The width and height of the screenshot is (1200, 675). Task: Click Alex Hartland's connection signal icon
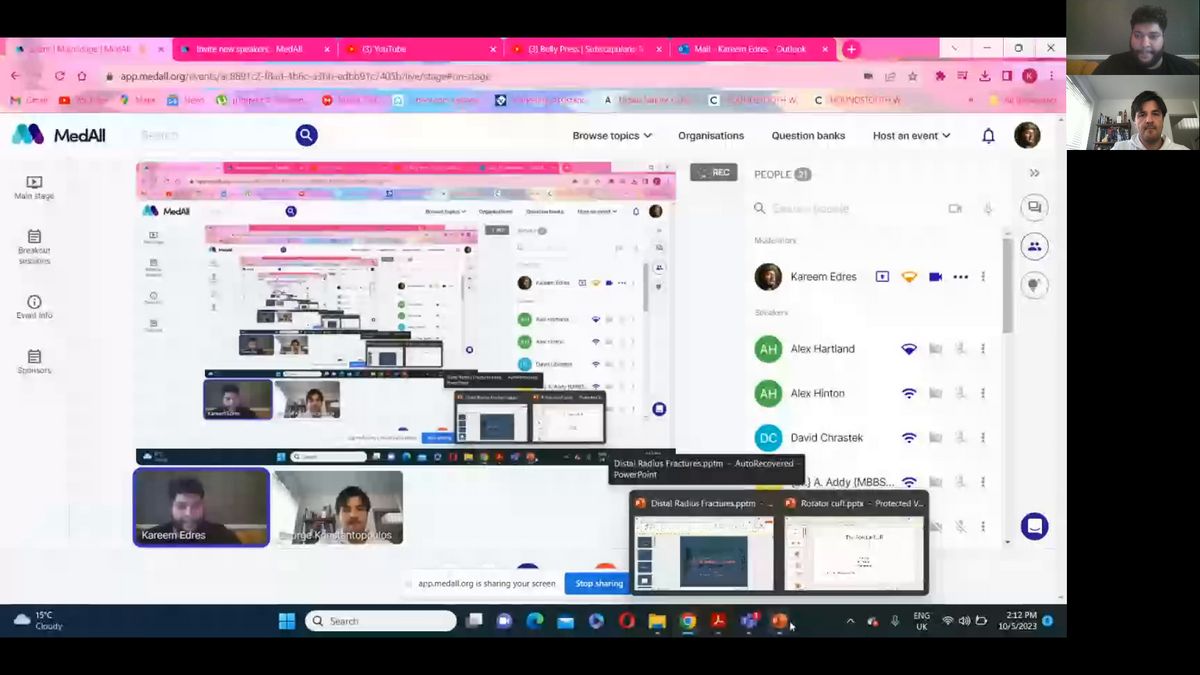(909, 349)
